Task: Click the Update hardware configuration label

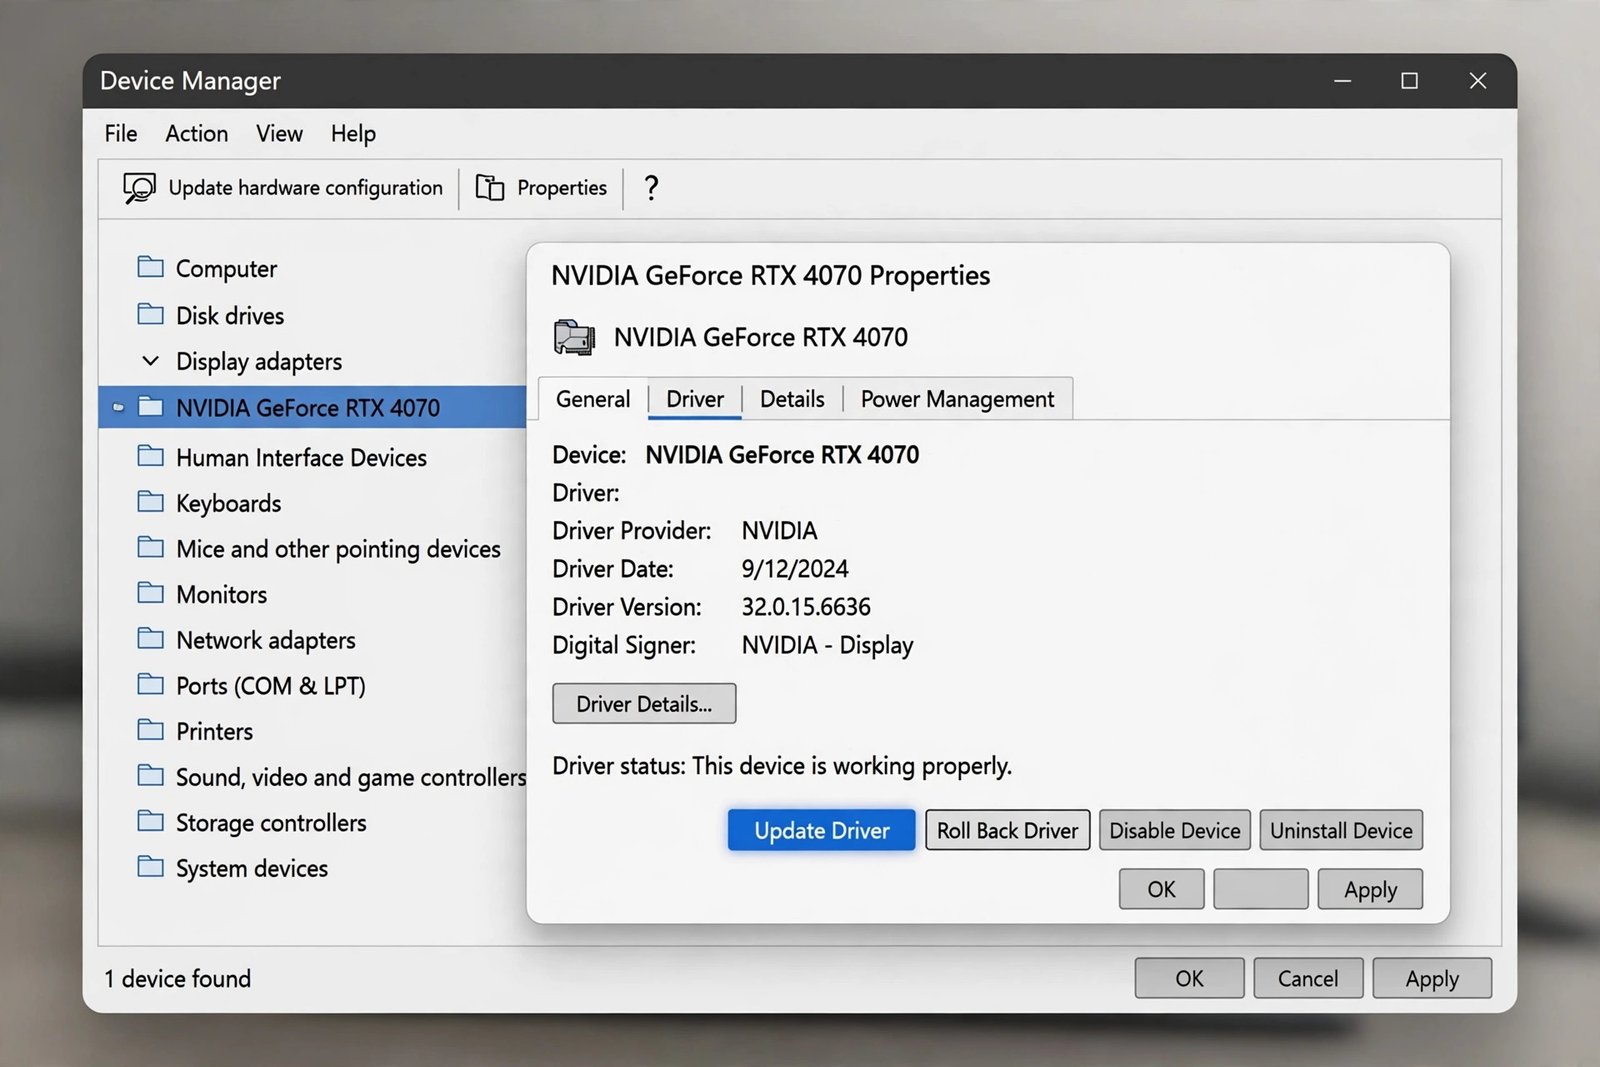Action: pos(305,188)
